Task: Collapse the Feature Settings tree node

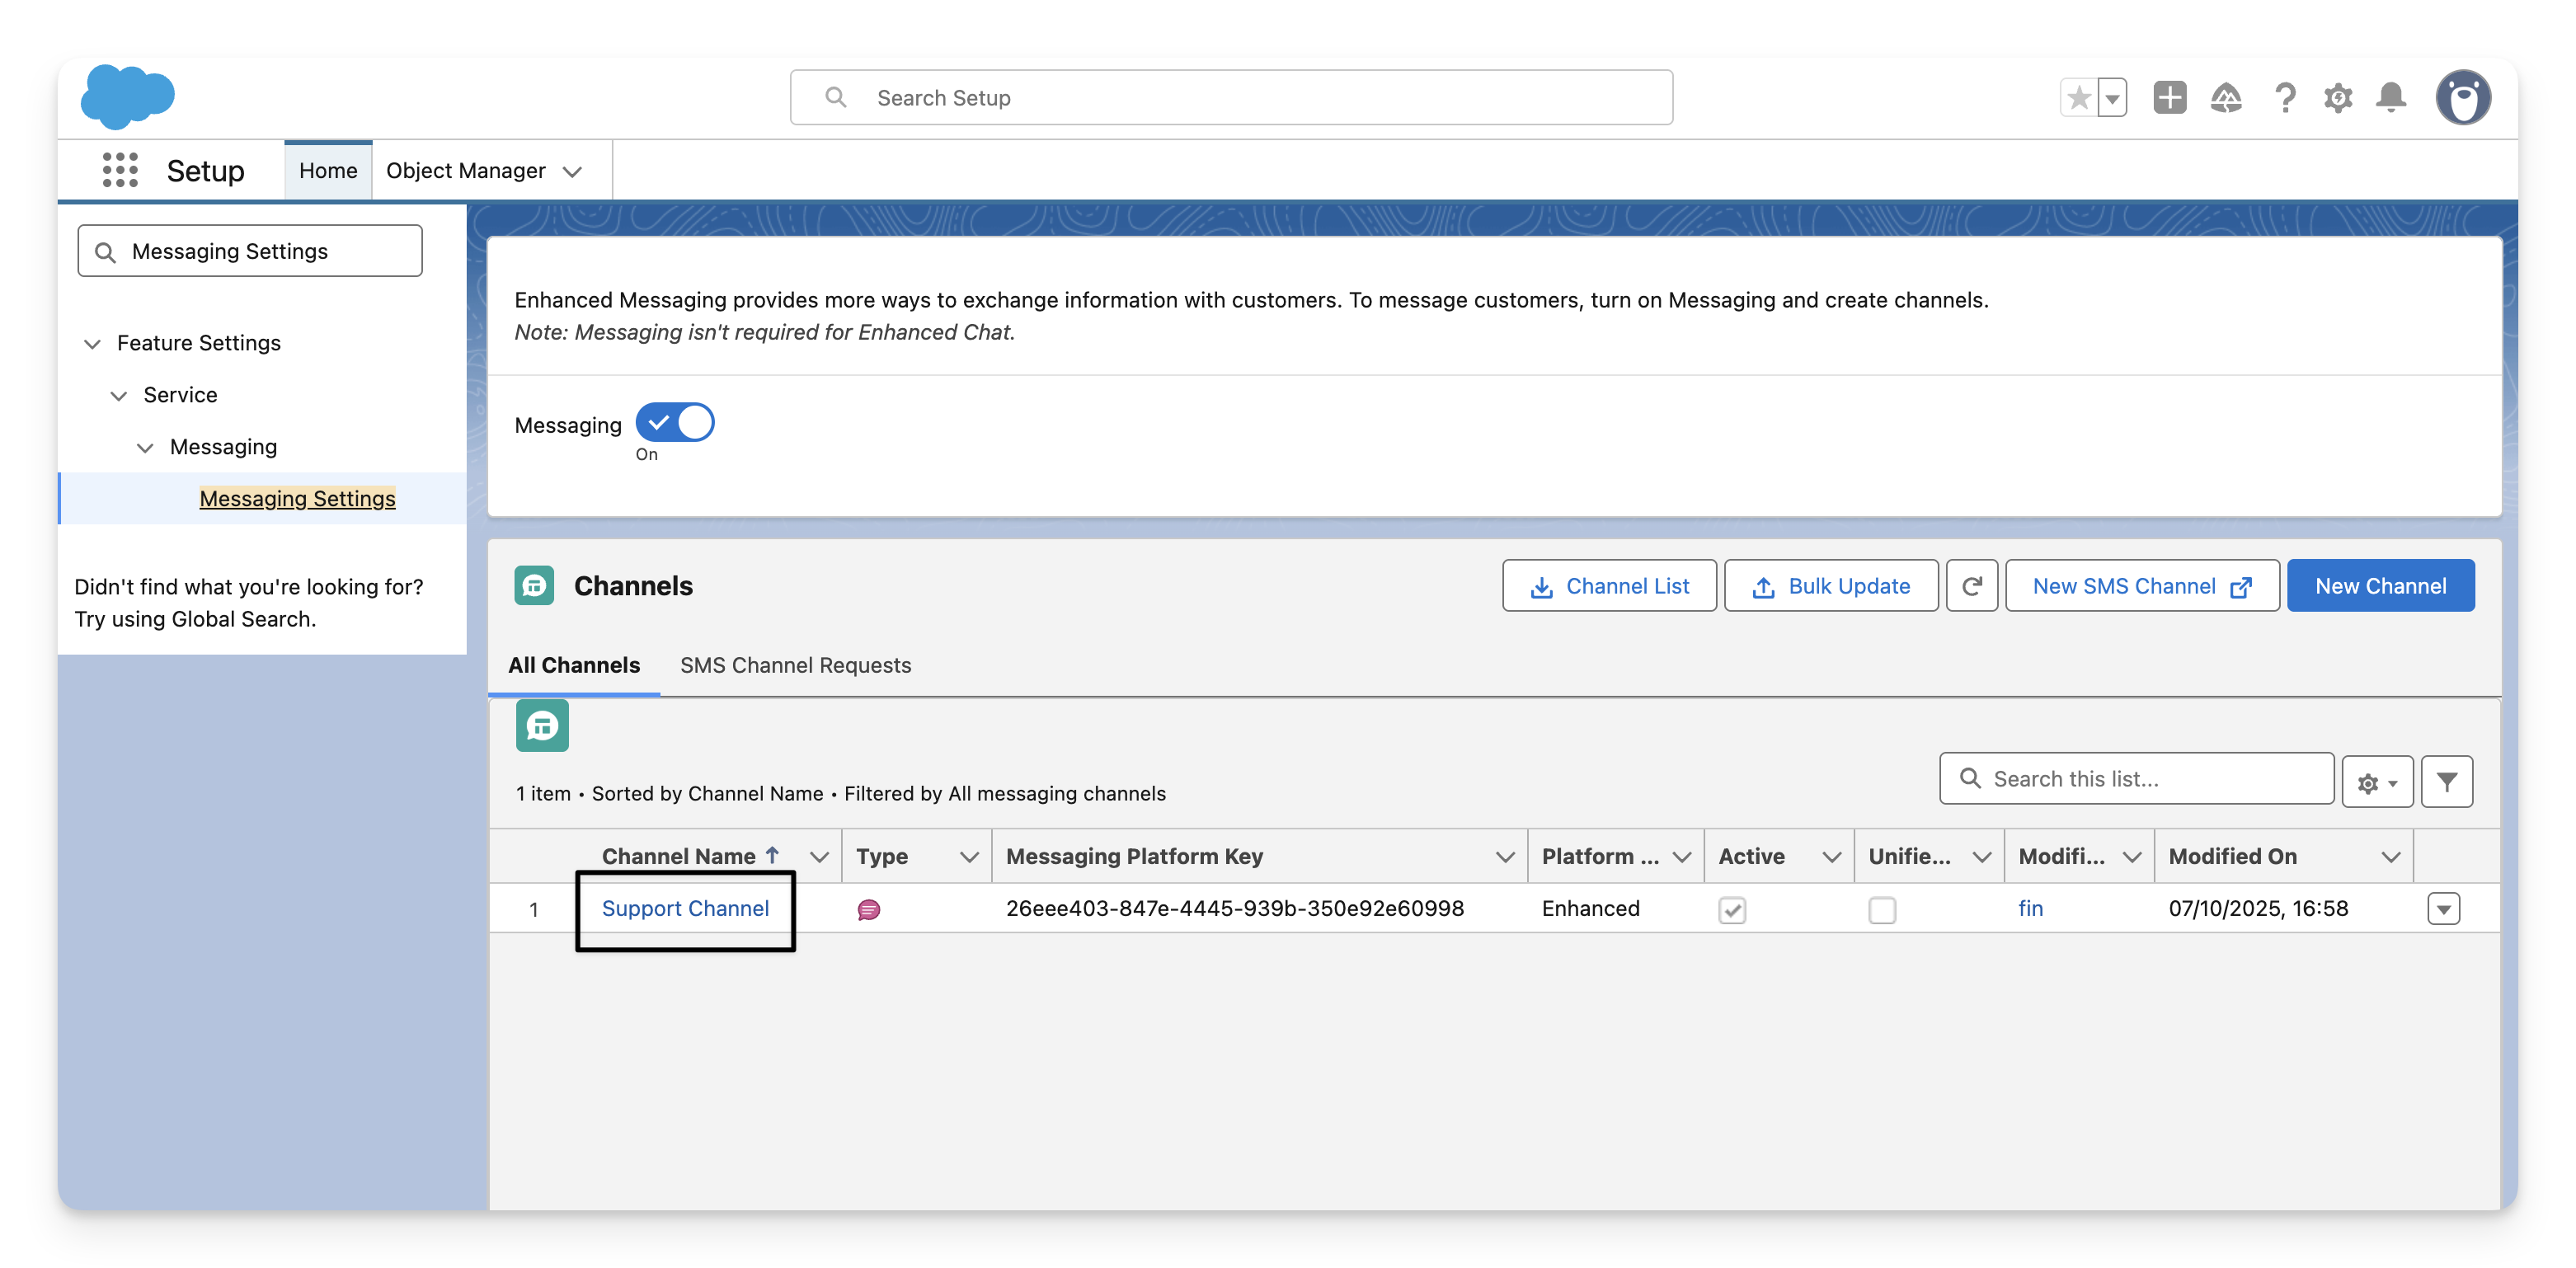Action: coord(92,344)
